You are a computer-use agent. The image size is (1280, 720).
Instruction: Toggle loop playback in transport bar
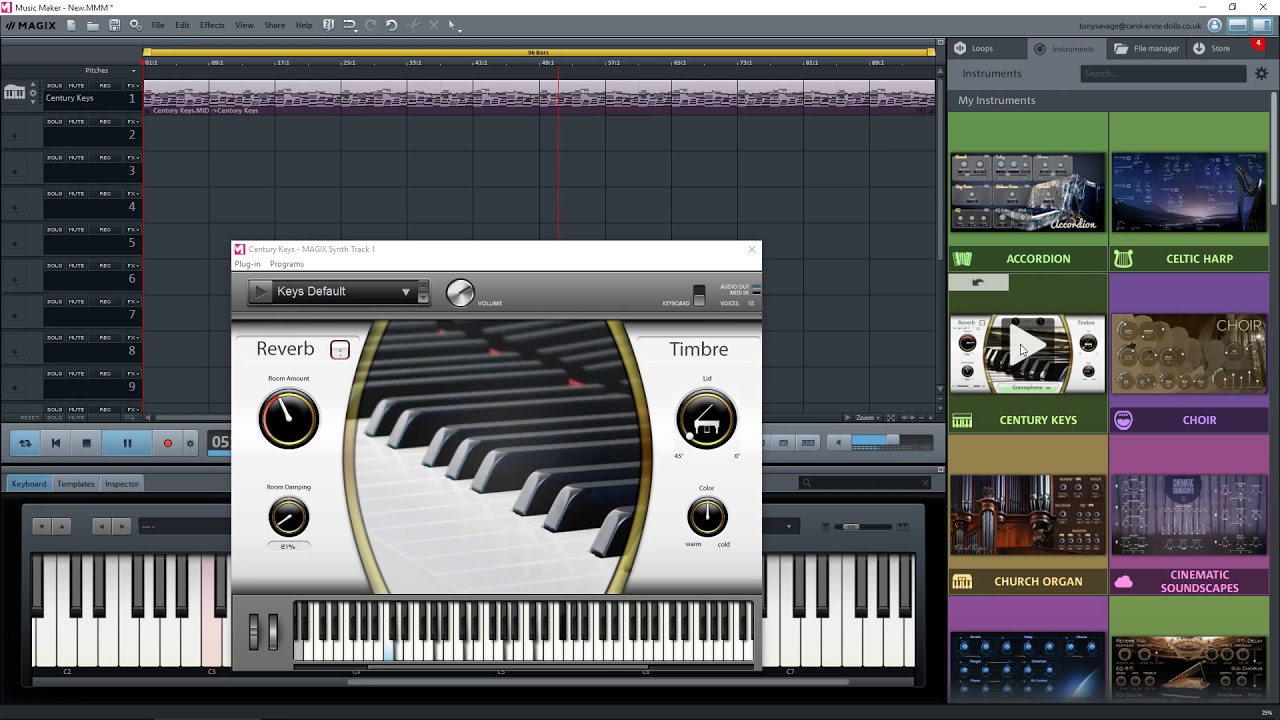25,443
